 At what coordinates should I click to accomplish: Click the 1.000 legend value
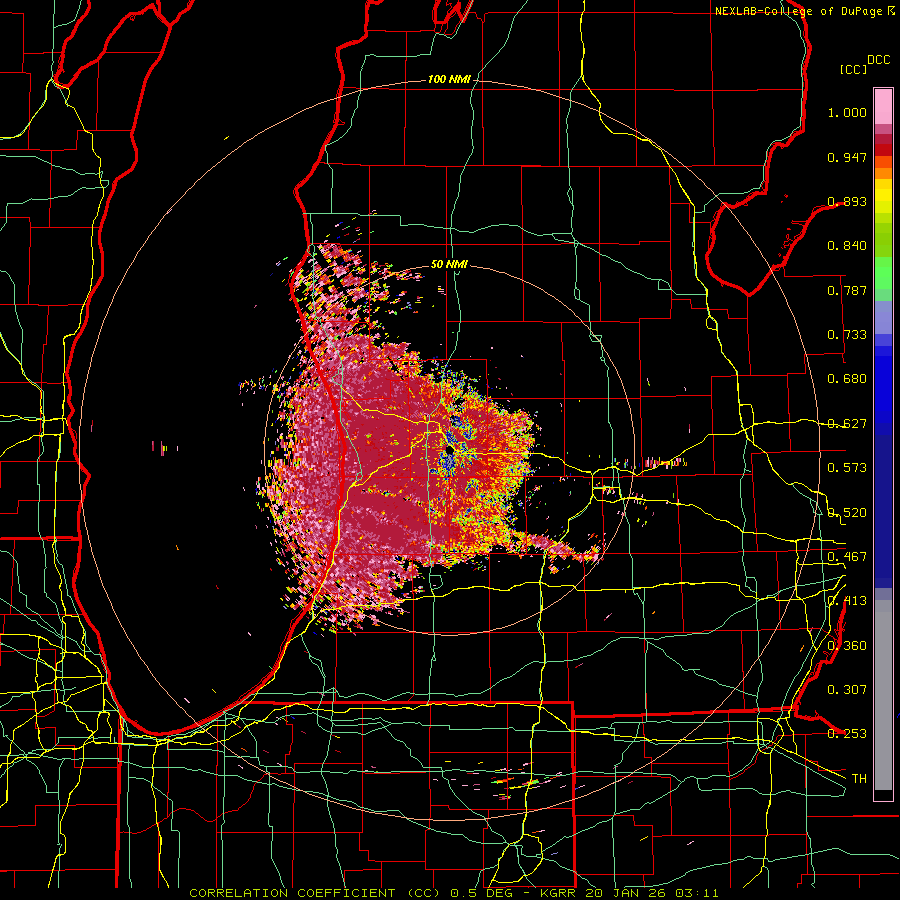click(x=847, y=112)
